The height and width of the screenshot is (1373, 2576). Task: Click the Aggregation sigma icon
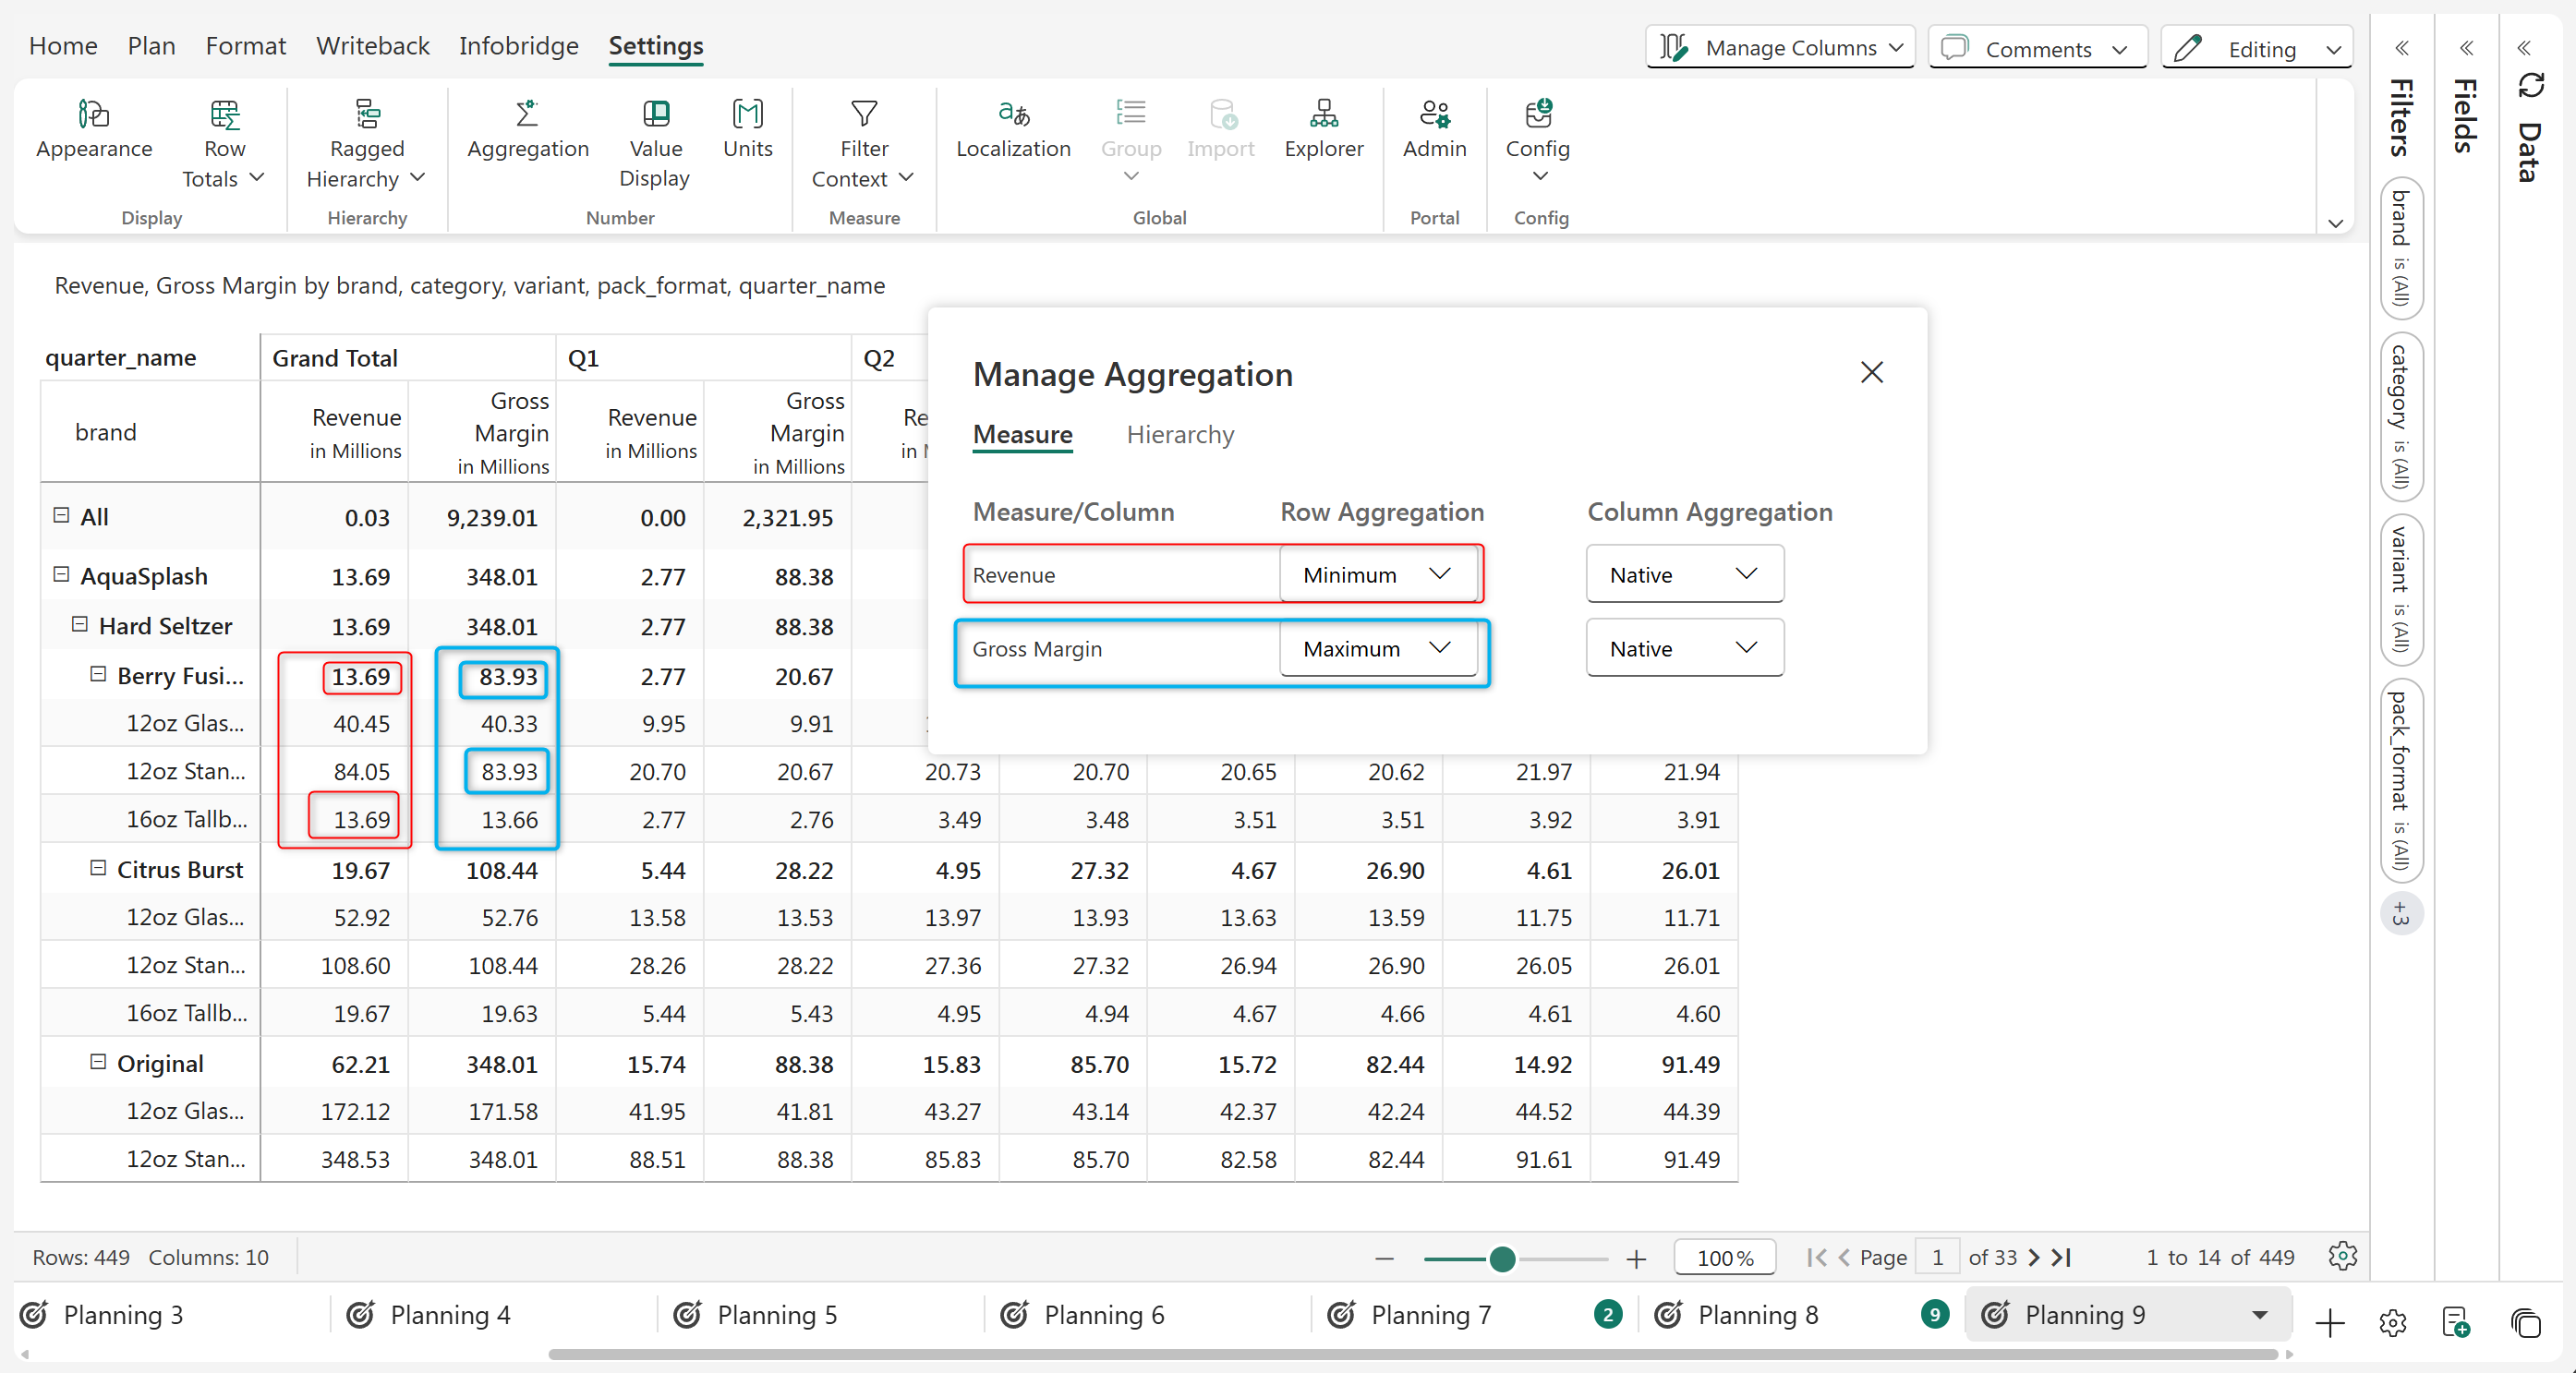pos(527,114)
